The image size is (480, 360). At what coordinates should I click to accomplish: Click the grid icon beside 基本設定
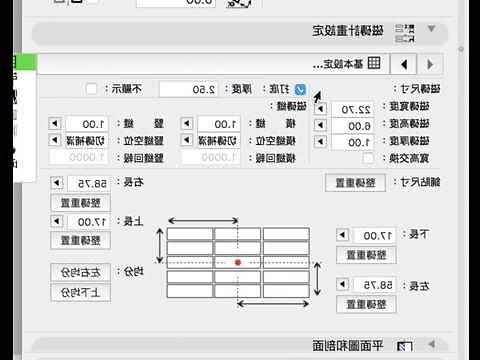pyautogui.click(x=374, y=63)
